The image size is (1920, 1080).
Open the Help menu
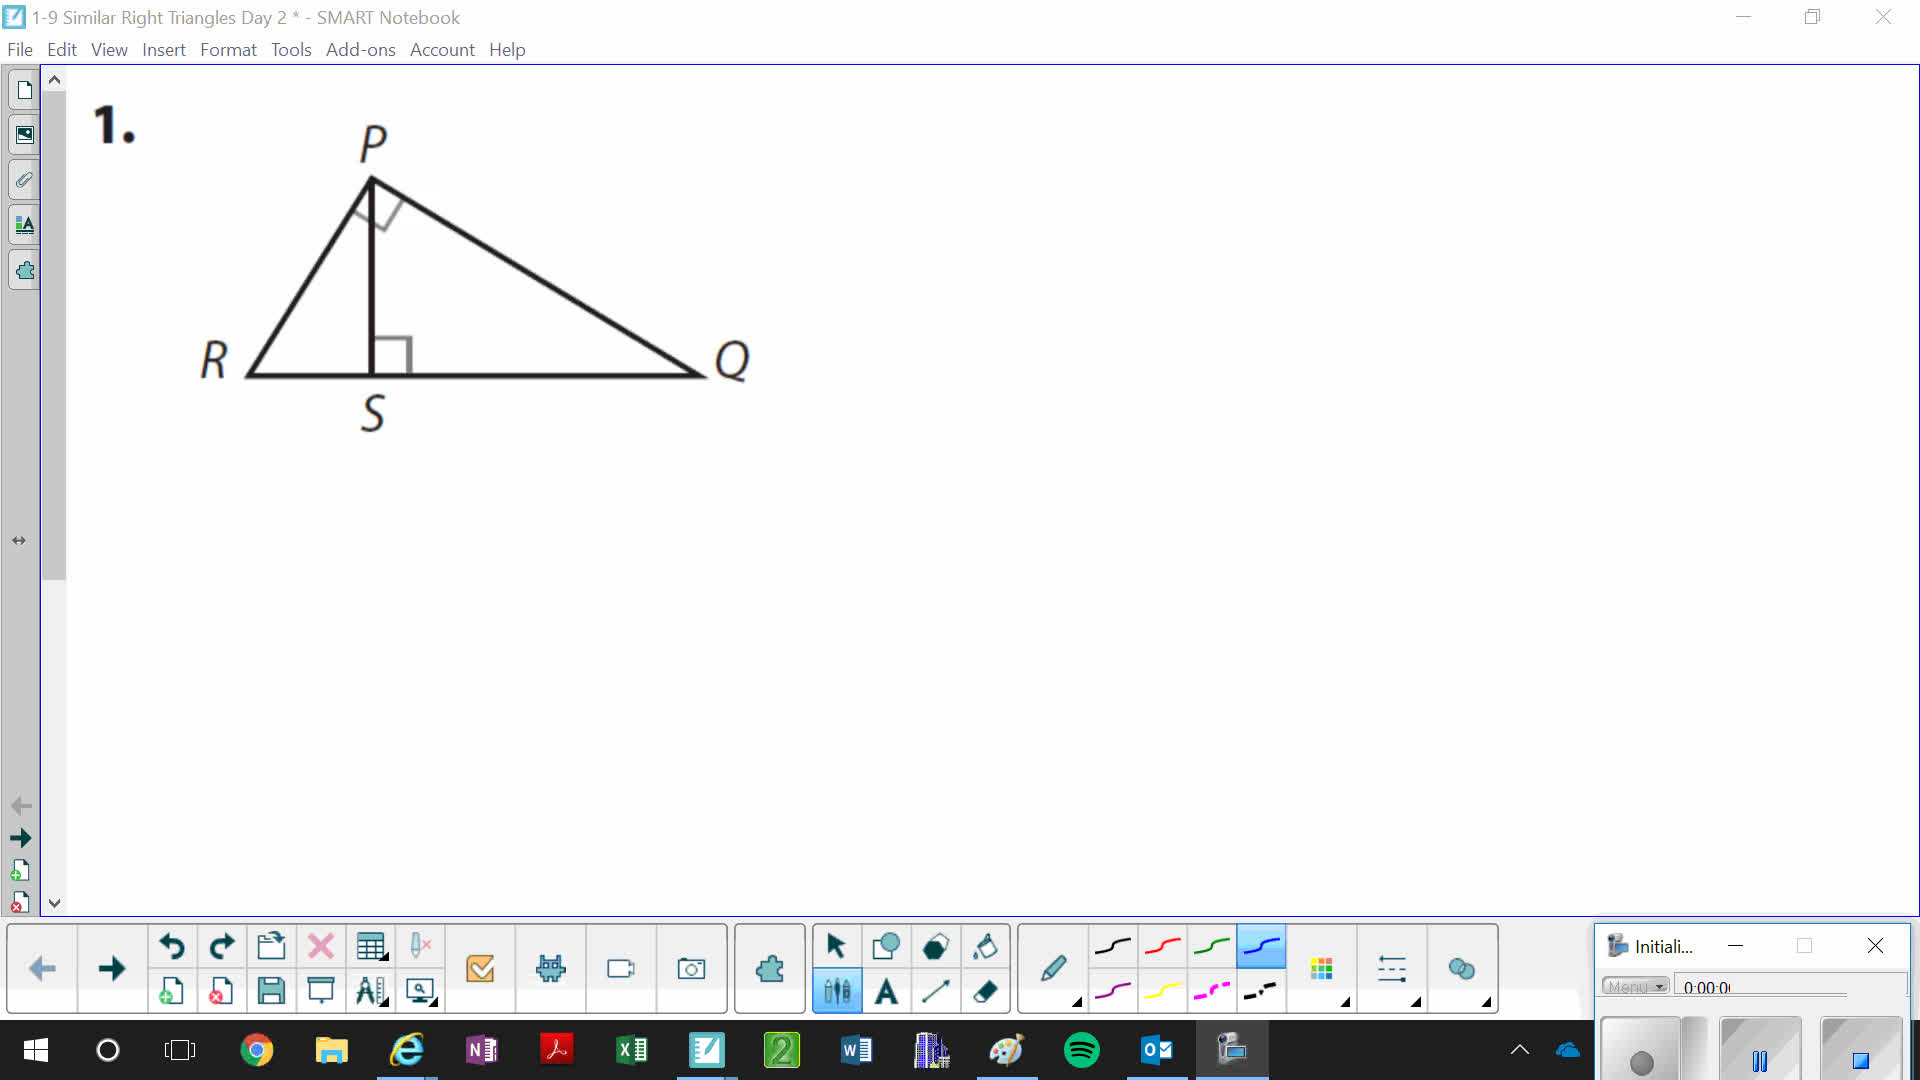(507, 49)
